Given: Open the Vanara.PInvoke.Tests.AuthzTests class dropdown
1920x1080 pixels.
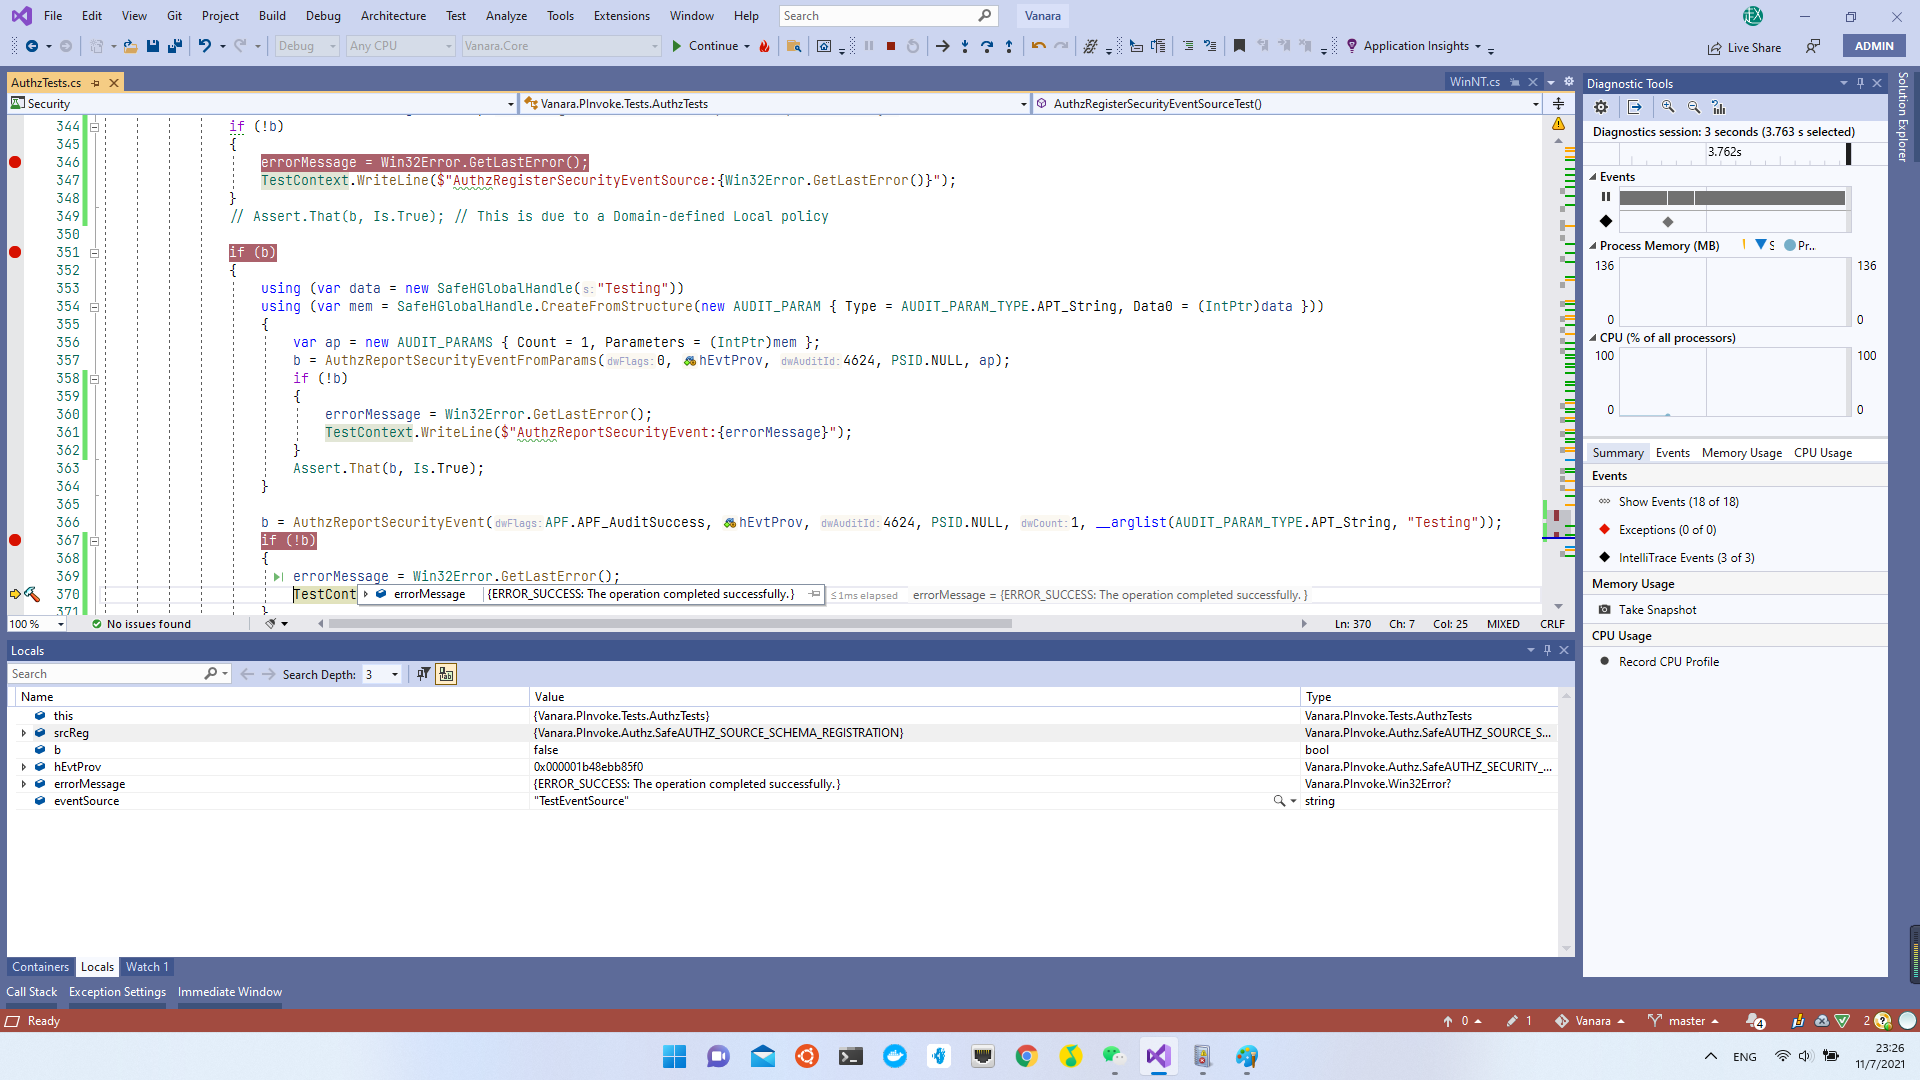Looking at the screenshot, I should (x=1023, y=104).
